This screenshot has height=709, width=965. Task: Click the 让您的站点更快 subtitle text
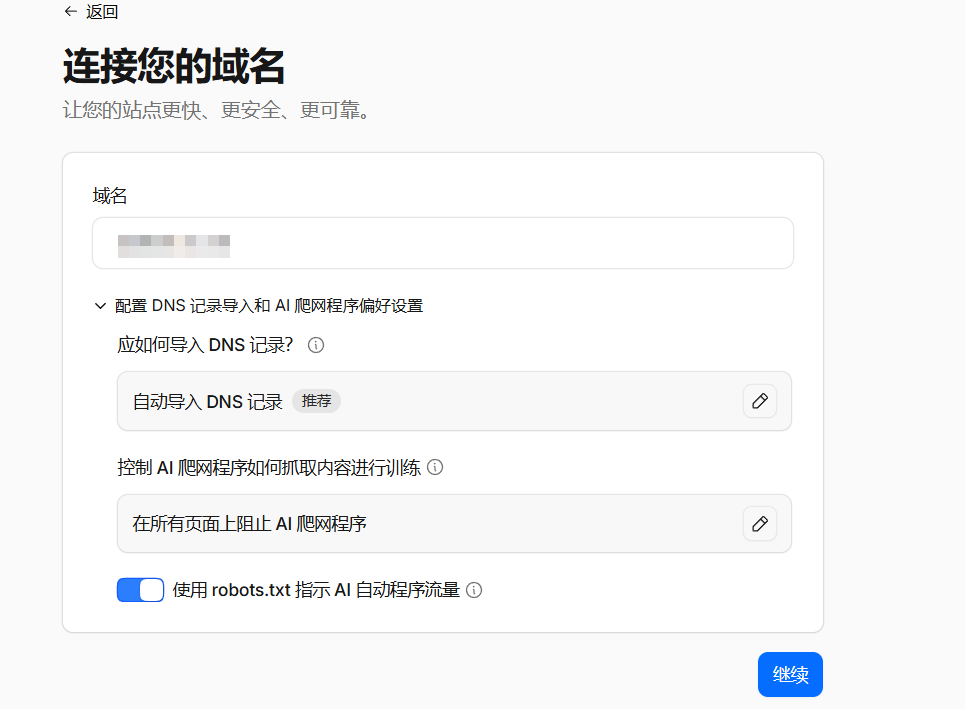pos(217,110)
